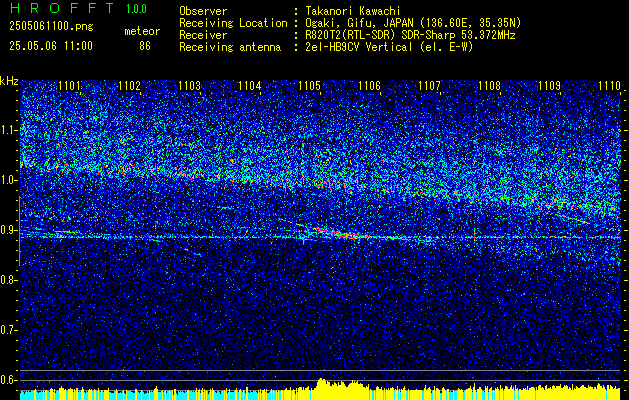Click the HROFFT title text

coord(62,8)
